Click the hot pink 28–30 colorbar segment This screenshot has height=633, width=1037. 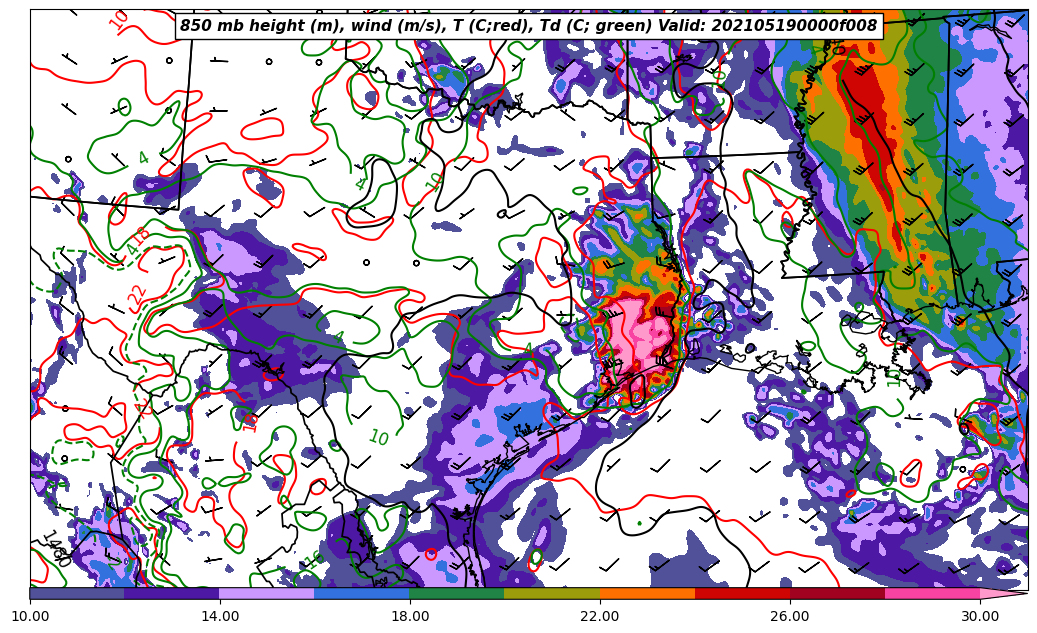click(x=932, y=593)
